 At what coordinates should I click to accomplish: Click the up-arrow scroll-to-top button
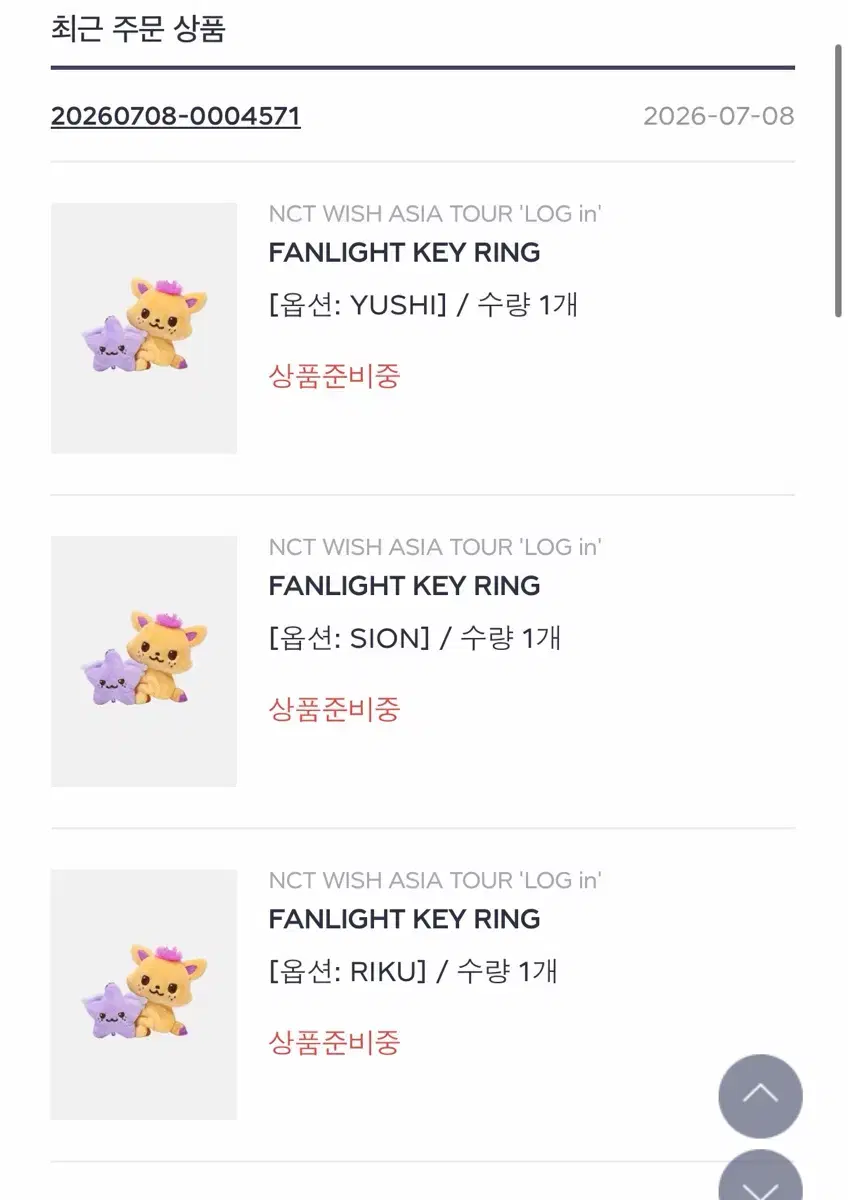(x=760, y=1096)
